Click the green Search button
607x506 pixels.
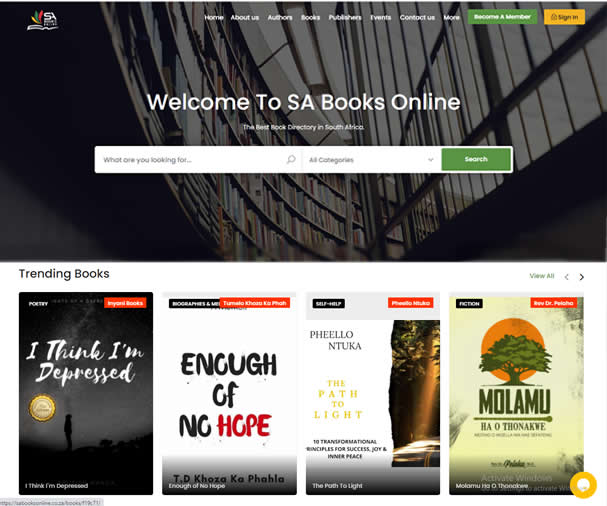476,159
